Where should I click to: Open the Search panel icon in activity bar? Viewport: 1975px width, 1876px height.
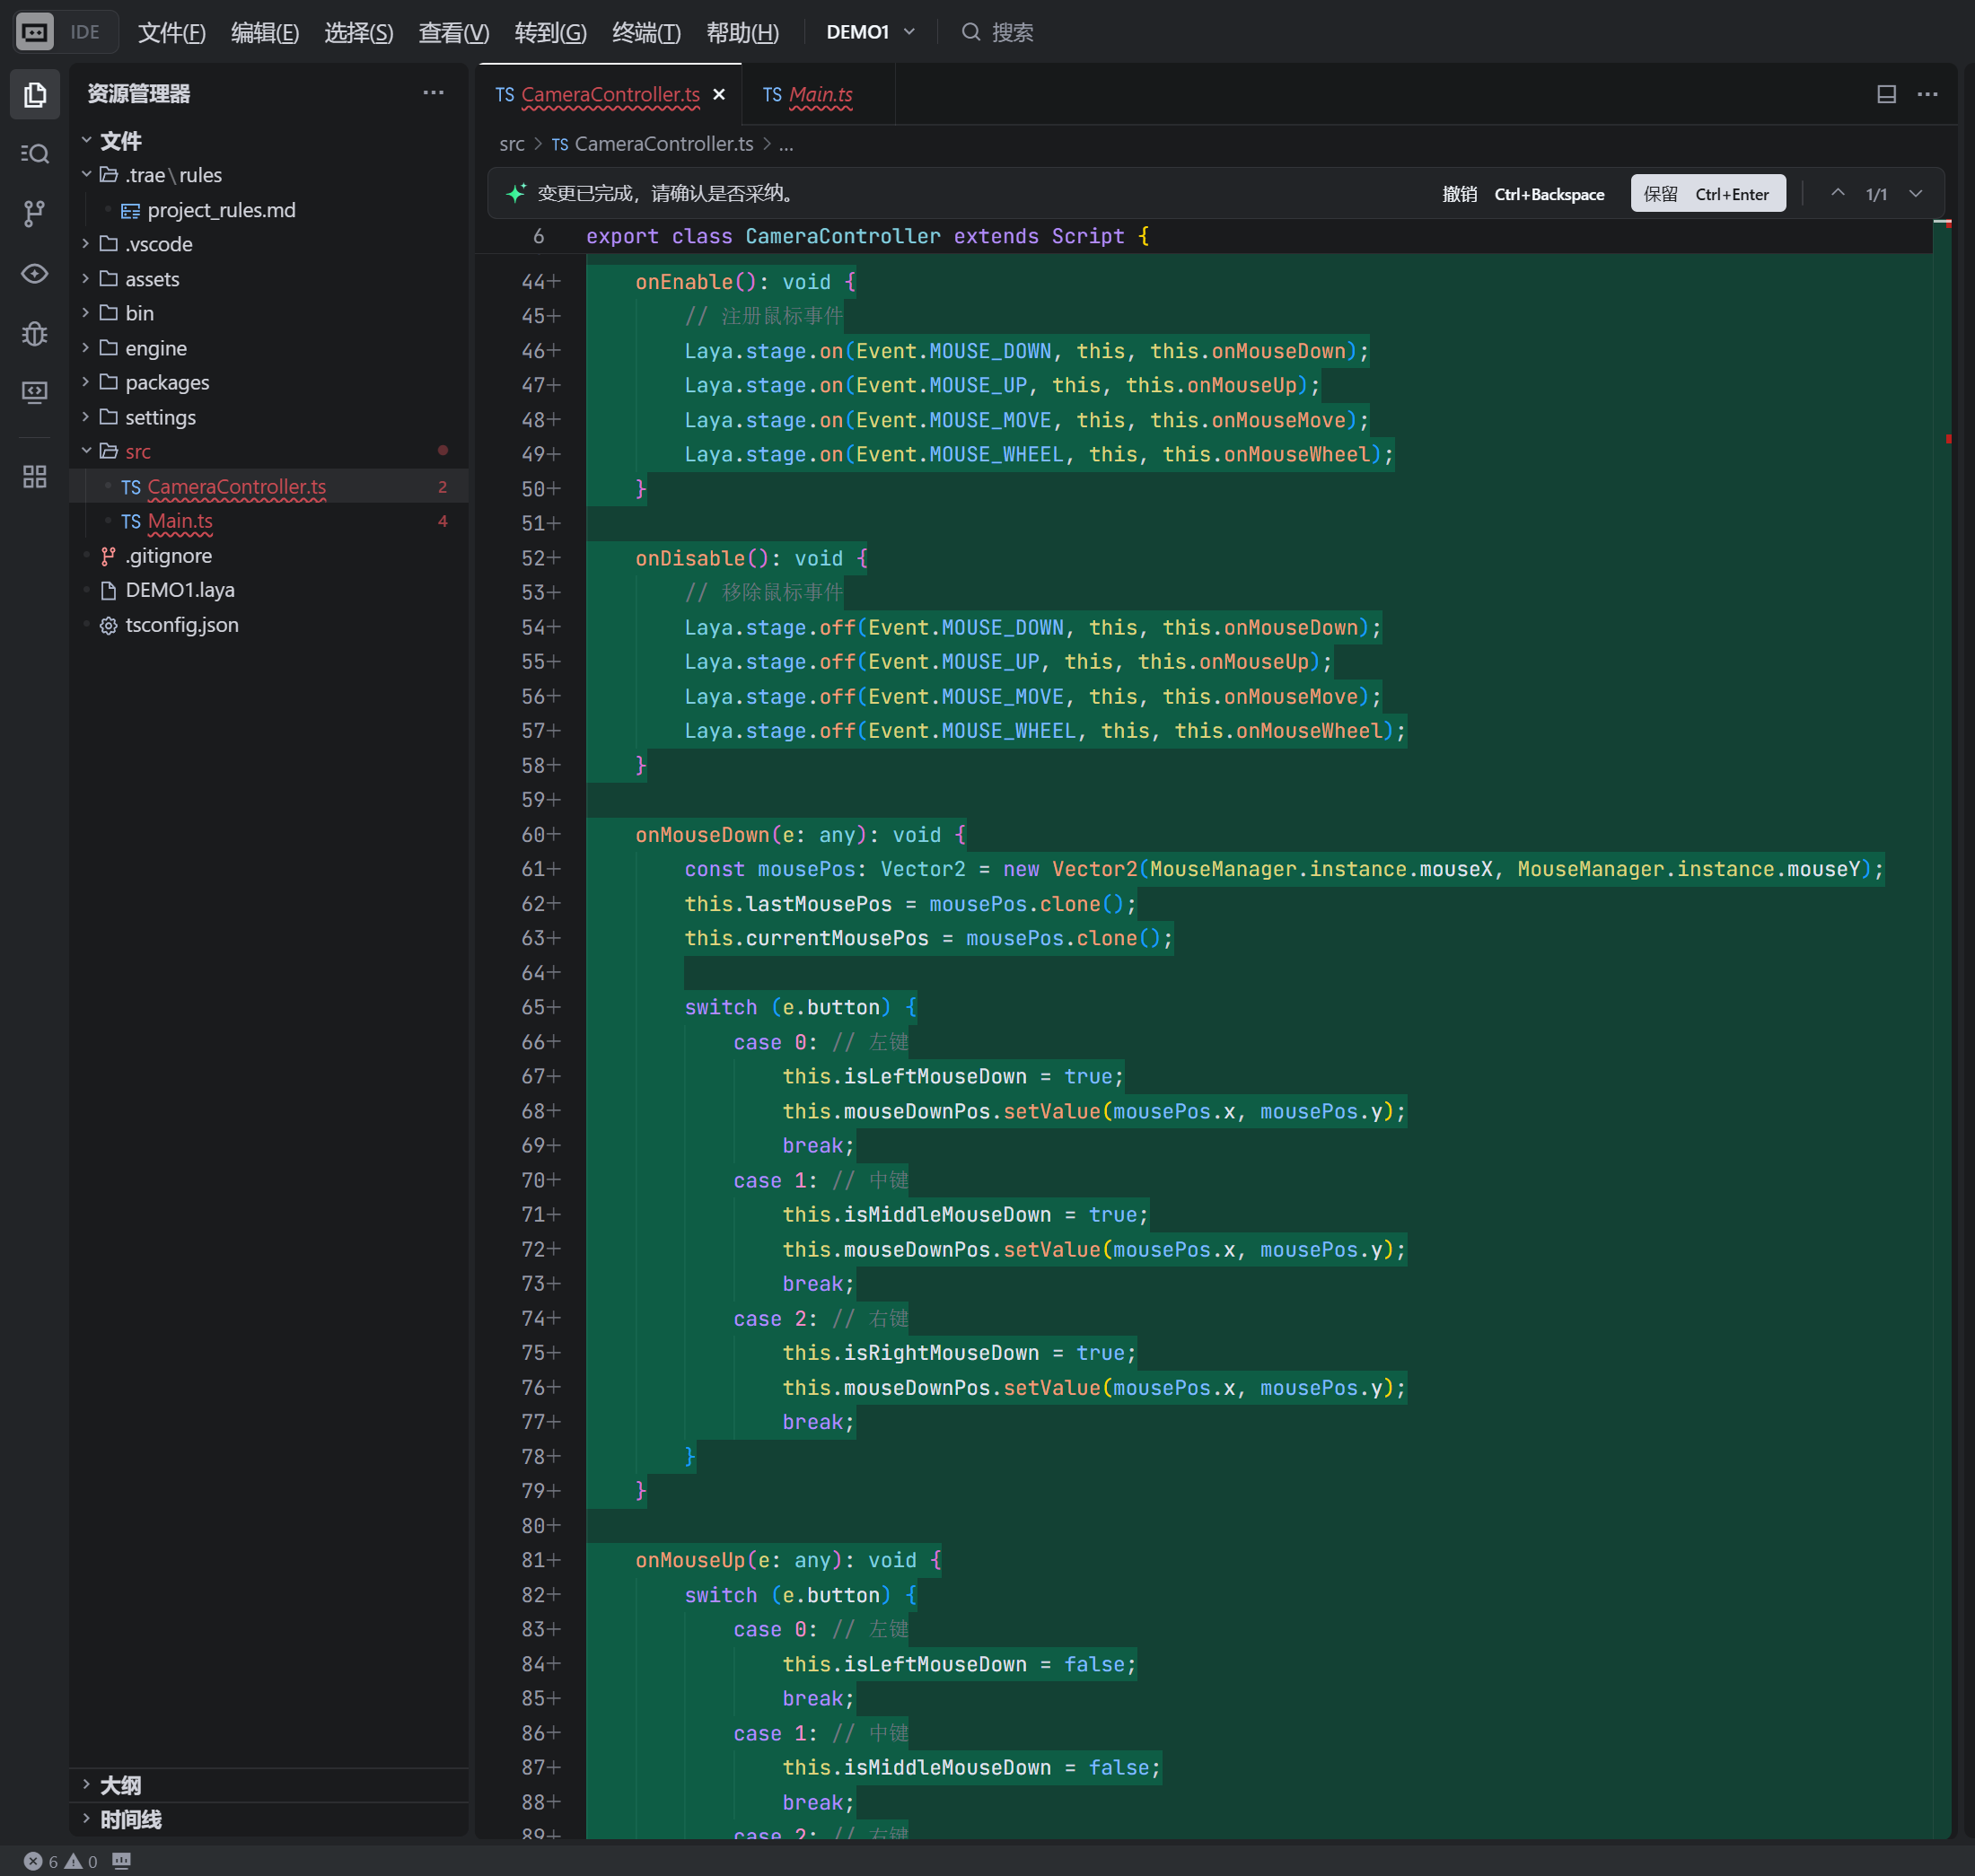35,154
